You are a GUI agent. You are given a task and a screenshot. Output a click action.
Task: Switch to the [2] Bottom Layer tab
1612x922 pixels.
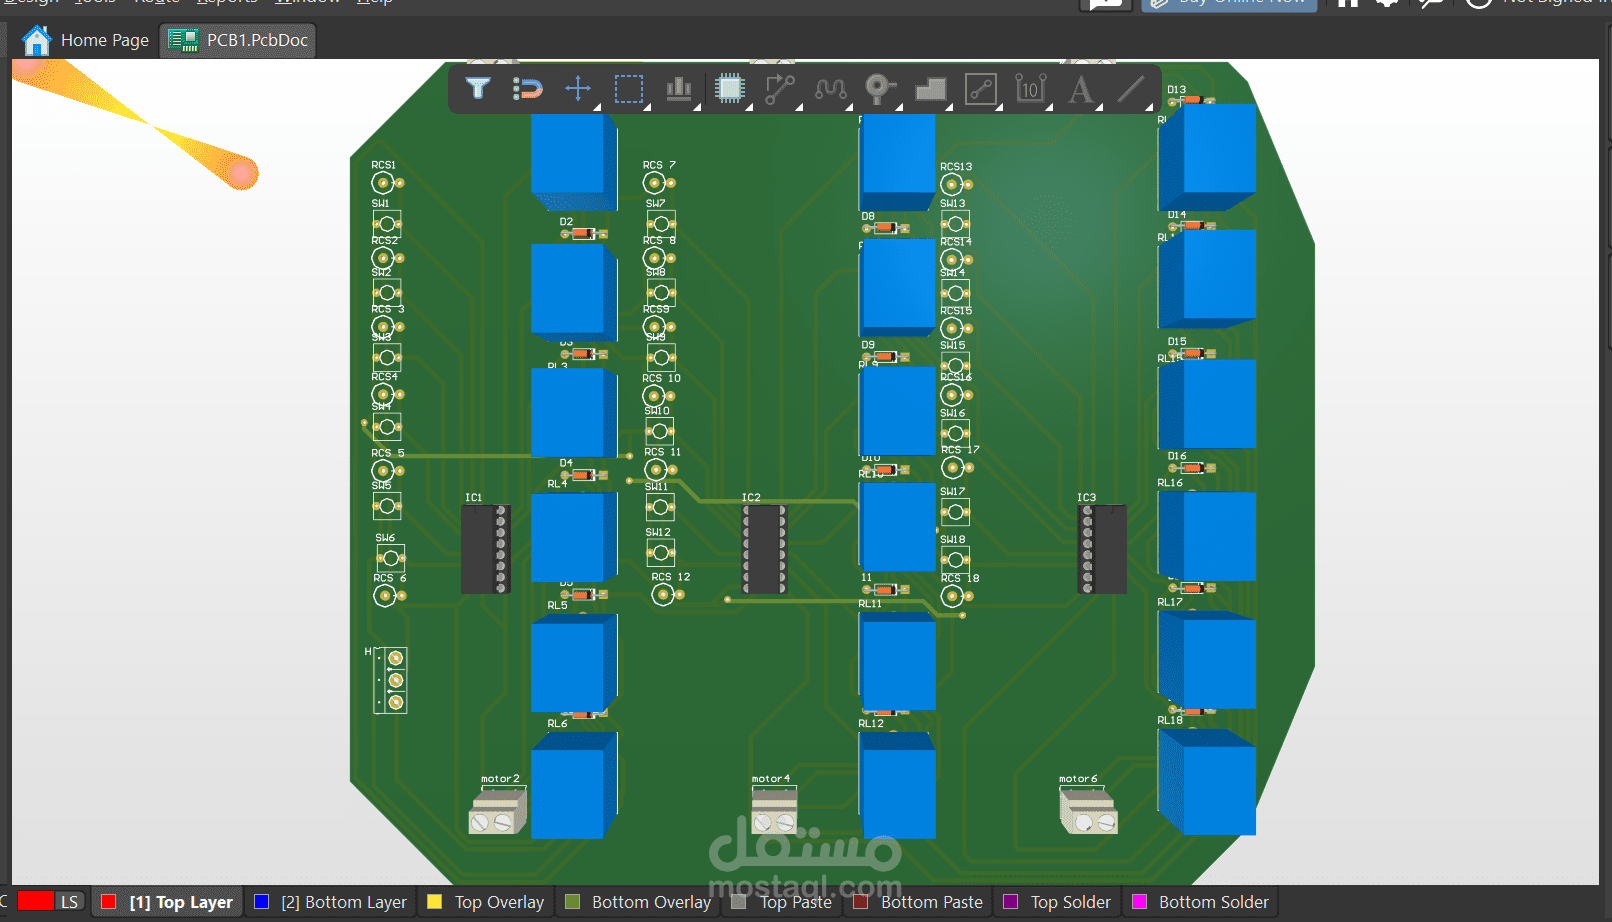[x=332, y=902]
